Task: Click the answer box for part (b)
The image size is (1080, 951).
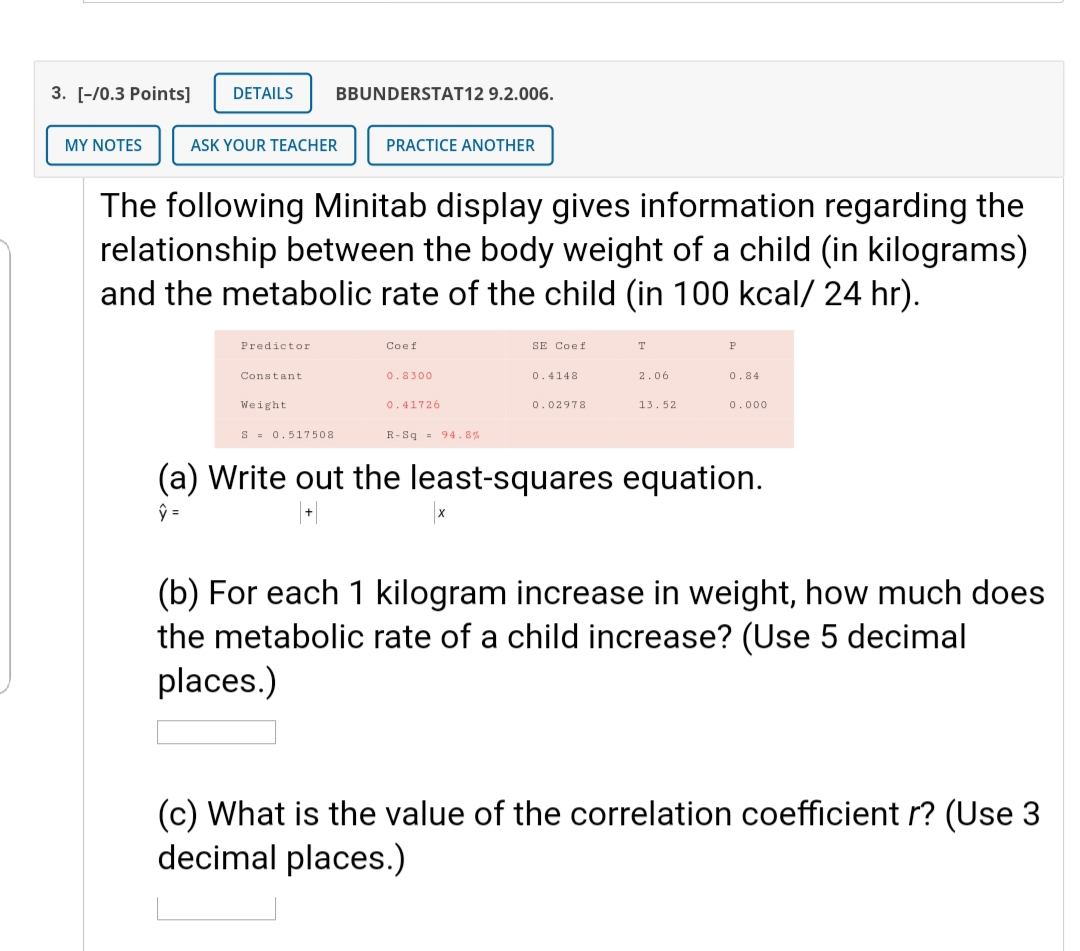Action: pos(215,731)
